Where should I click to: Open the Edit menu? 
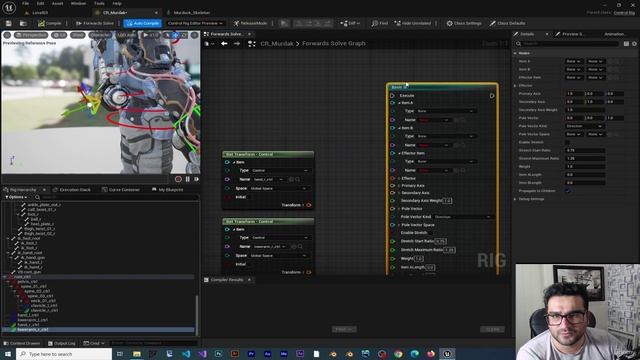tap(40, 3)
